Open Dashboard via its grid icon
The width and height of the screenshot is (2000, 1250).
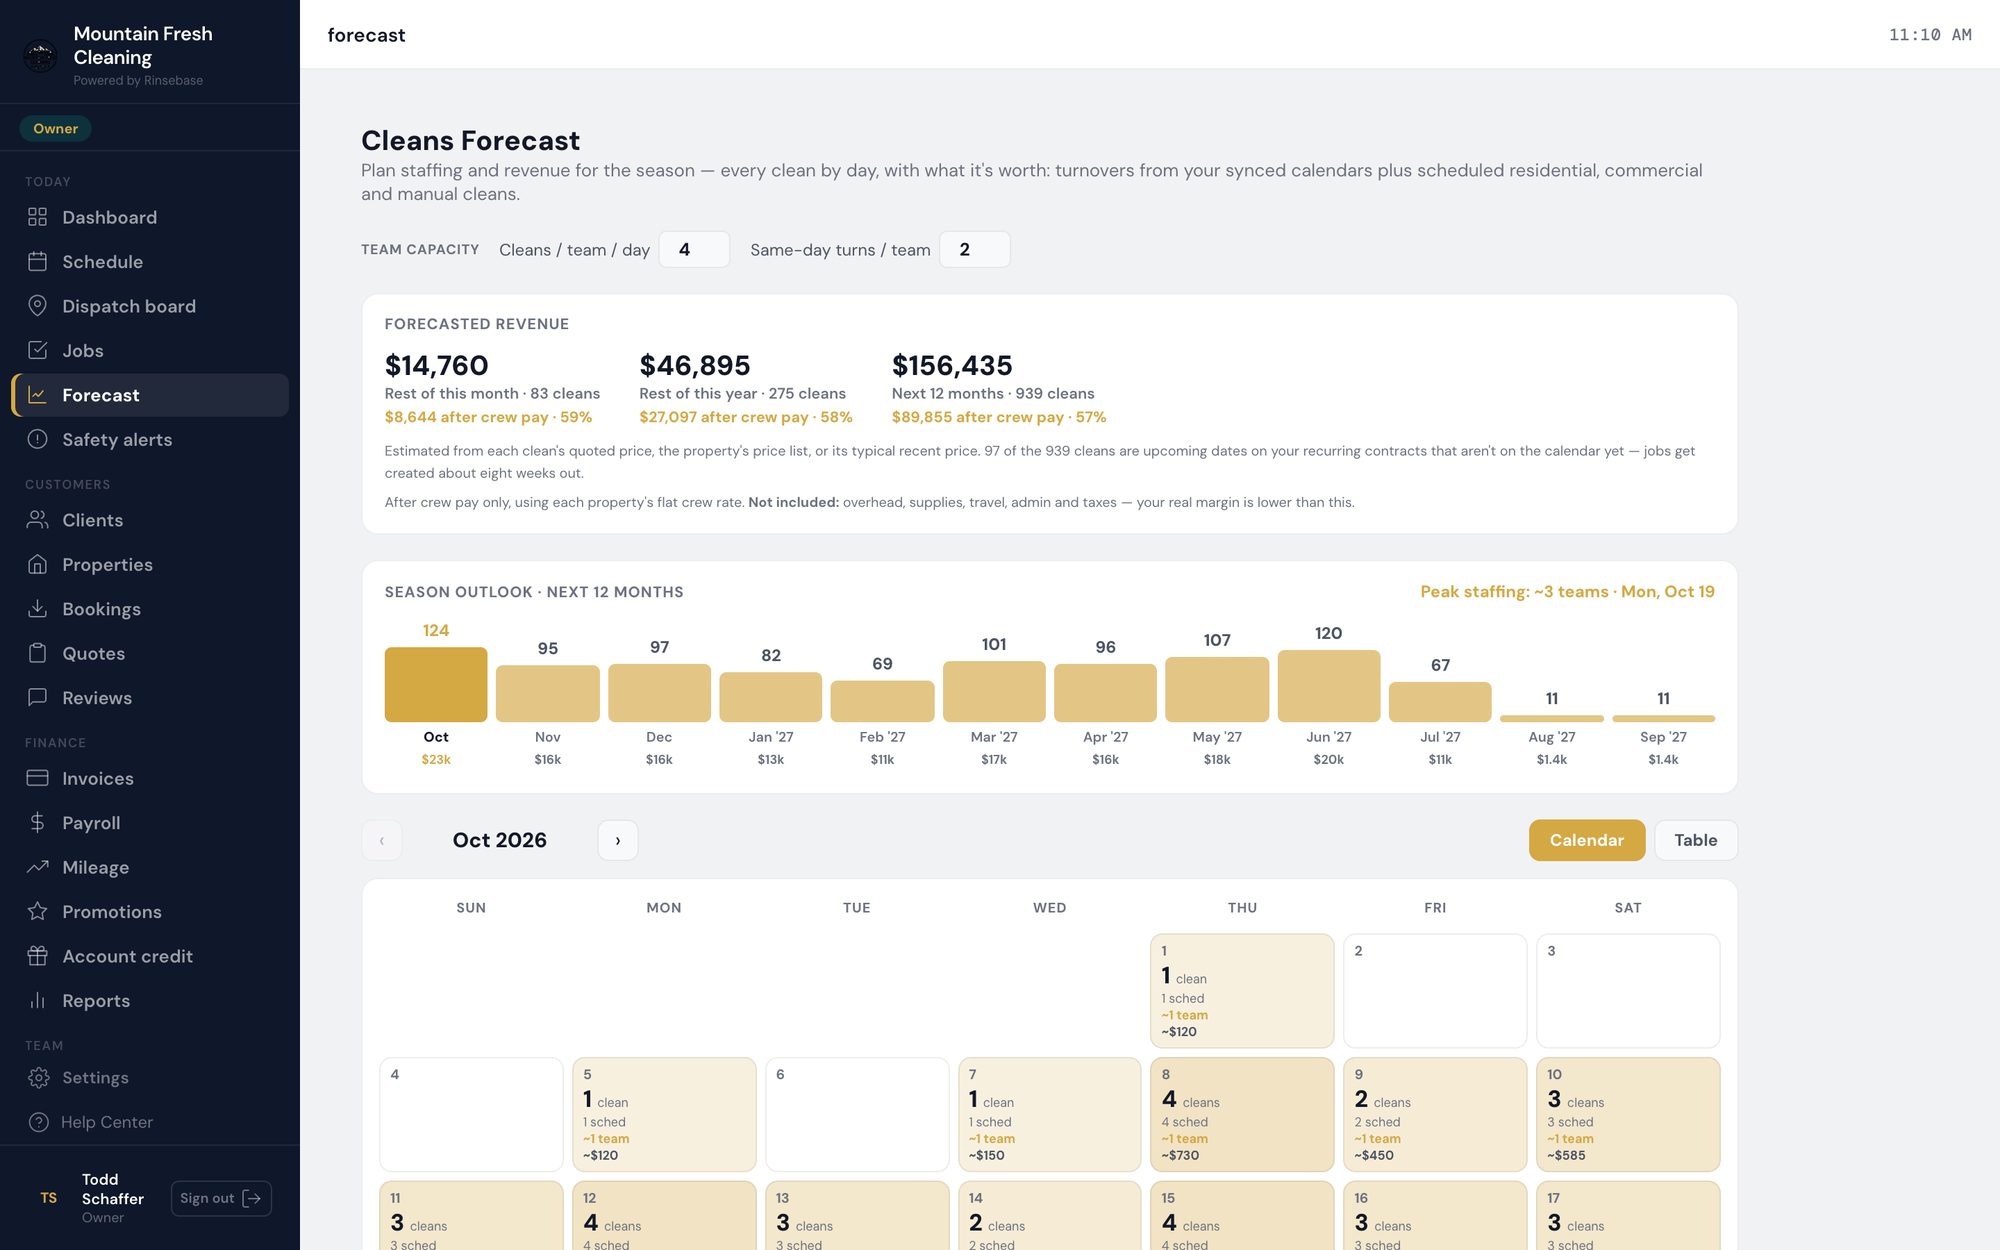[37, 217]
